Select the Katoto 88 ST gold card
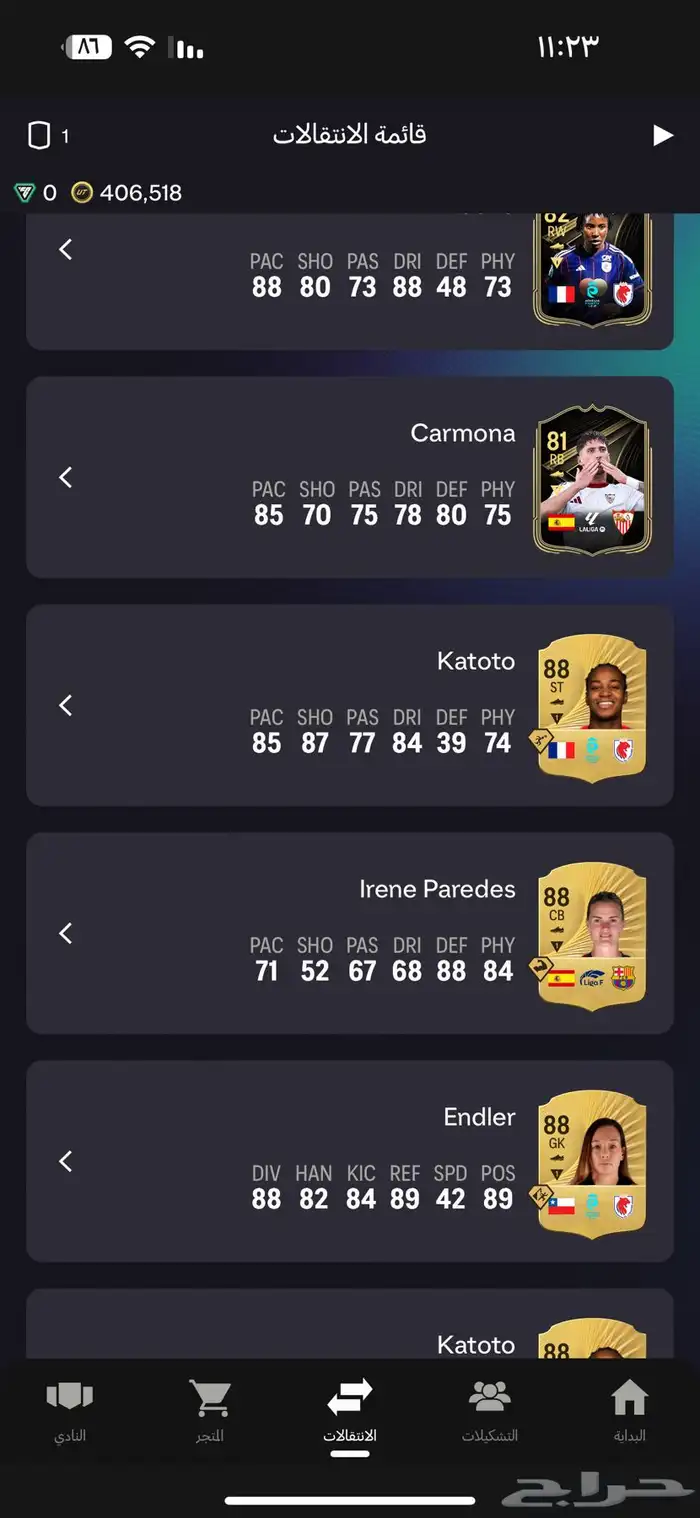This screenshot has width=700, height=1518. click(x=590, y=706)
